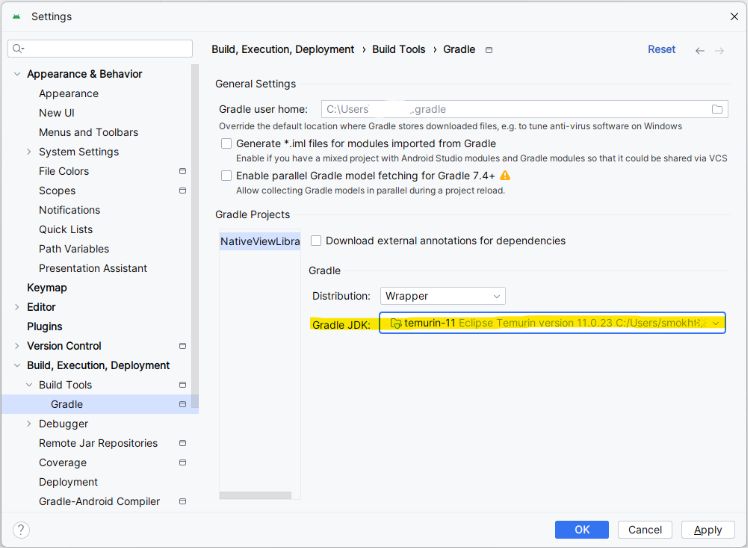Click the forward arrow navigation icon
This screenshot has width=748, height=548.
click(719, 51)
